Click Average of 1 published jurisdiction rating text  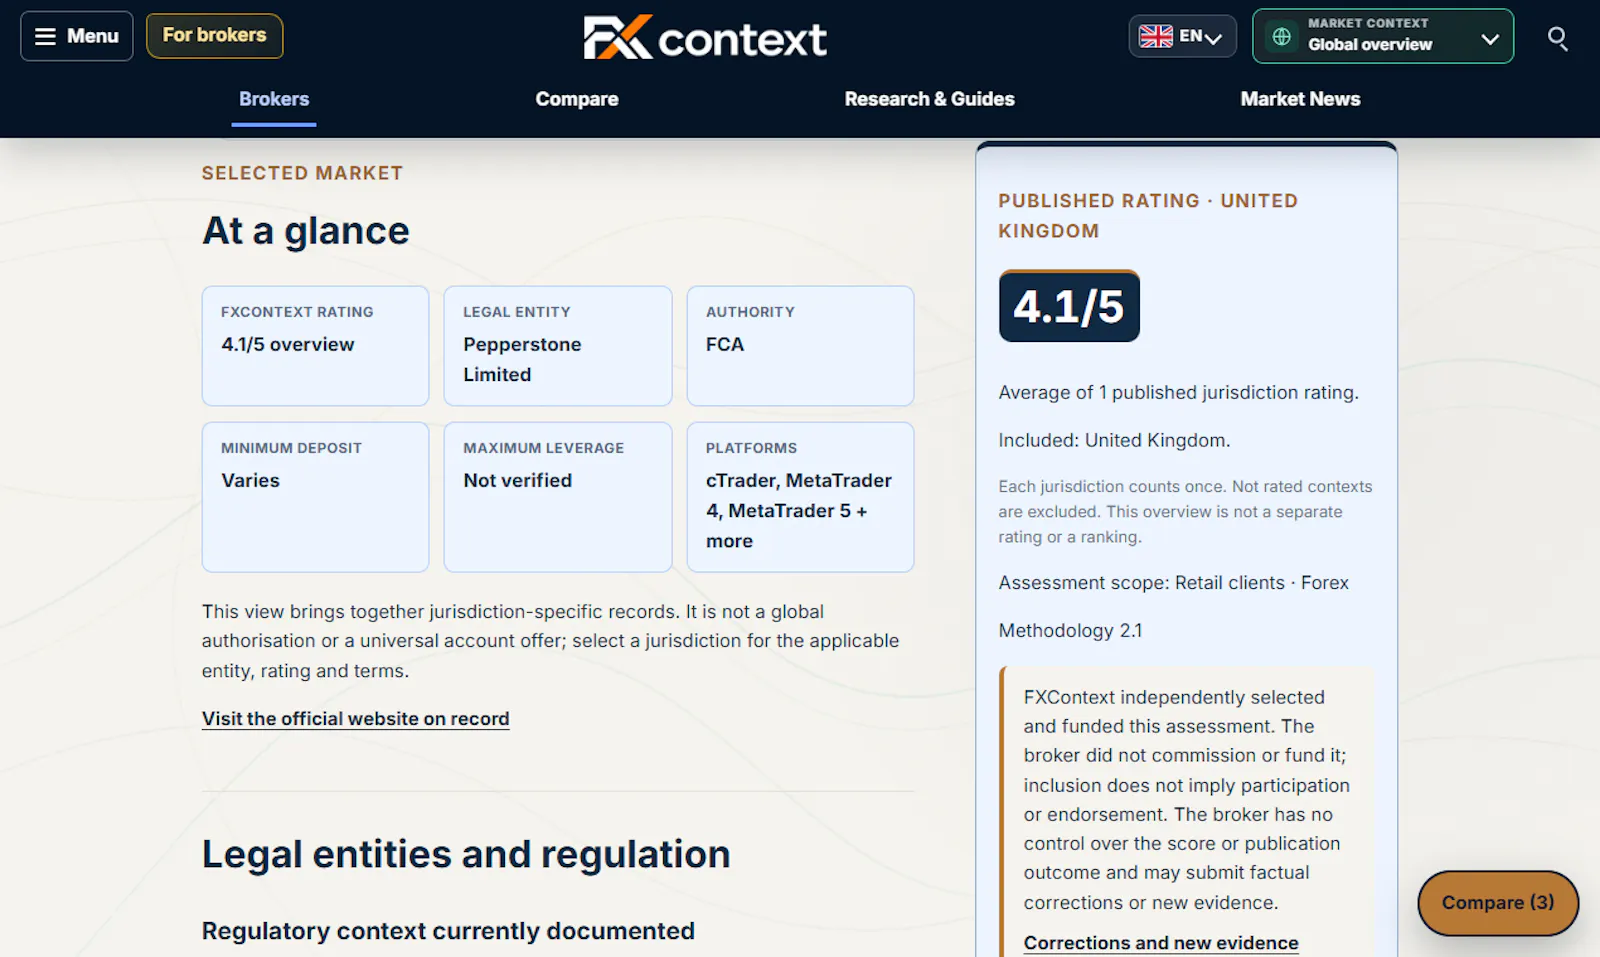tap(1178, 393)
